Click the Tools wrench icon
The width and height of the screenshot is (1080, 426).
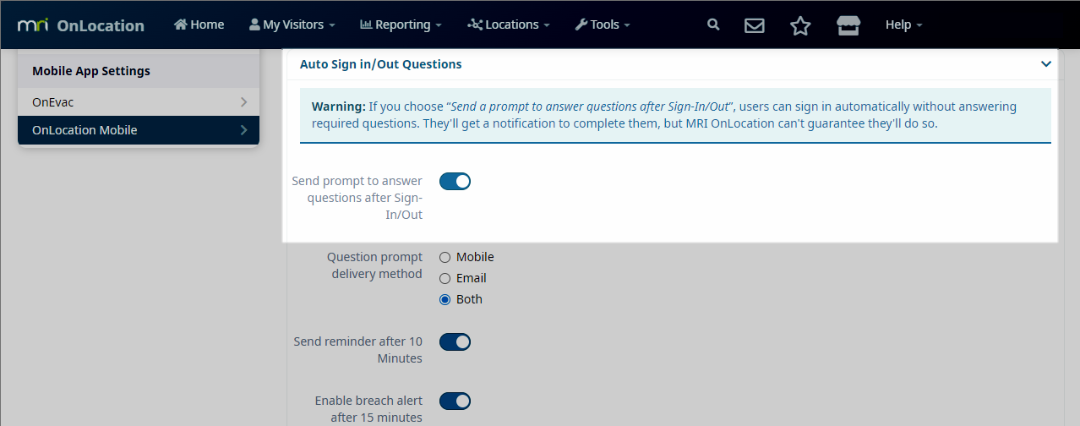point(581,25)
